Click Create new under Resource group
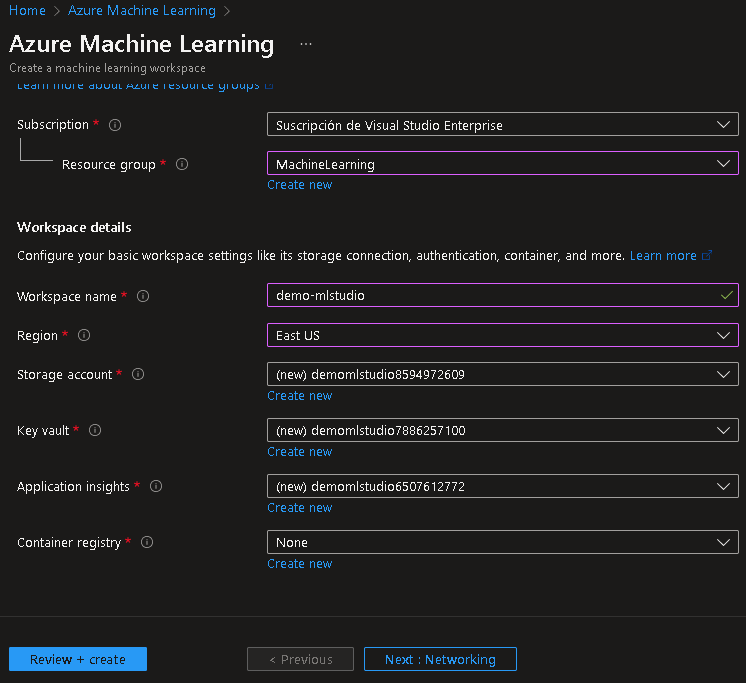This screenshot has height=683, width=746. (300, 185)
